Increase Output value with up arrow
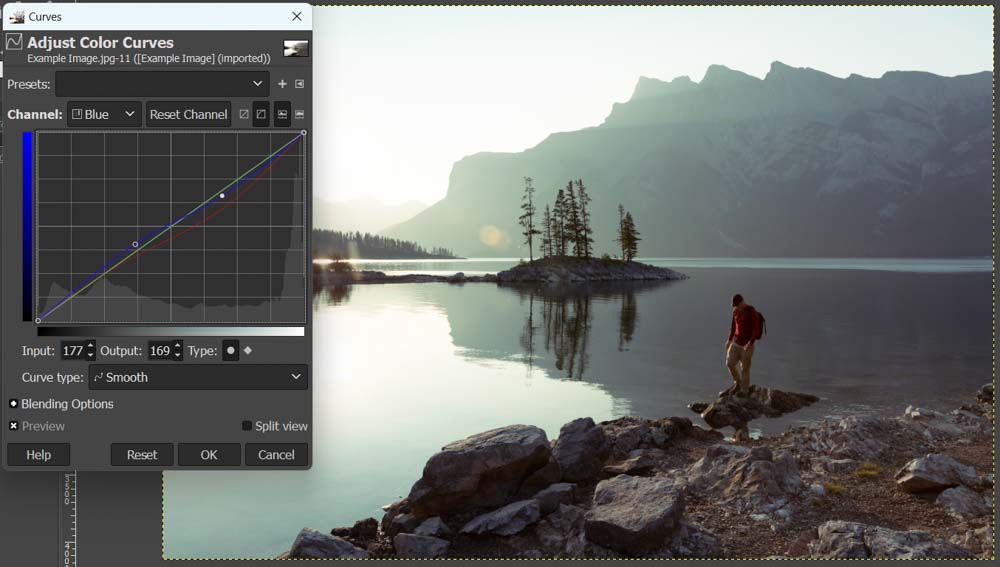Image resolution: width=1000 pixels, height=567 pixels. (177, 346)
